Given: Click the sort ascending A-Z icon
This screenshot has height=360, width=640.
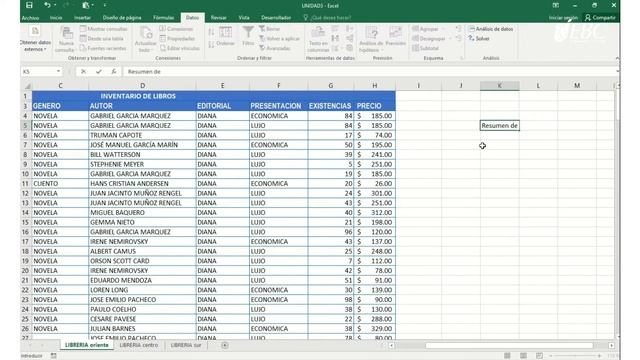Looking at the screenshot, I should 211,32.
